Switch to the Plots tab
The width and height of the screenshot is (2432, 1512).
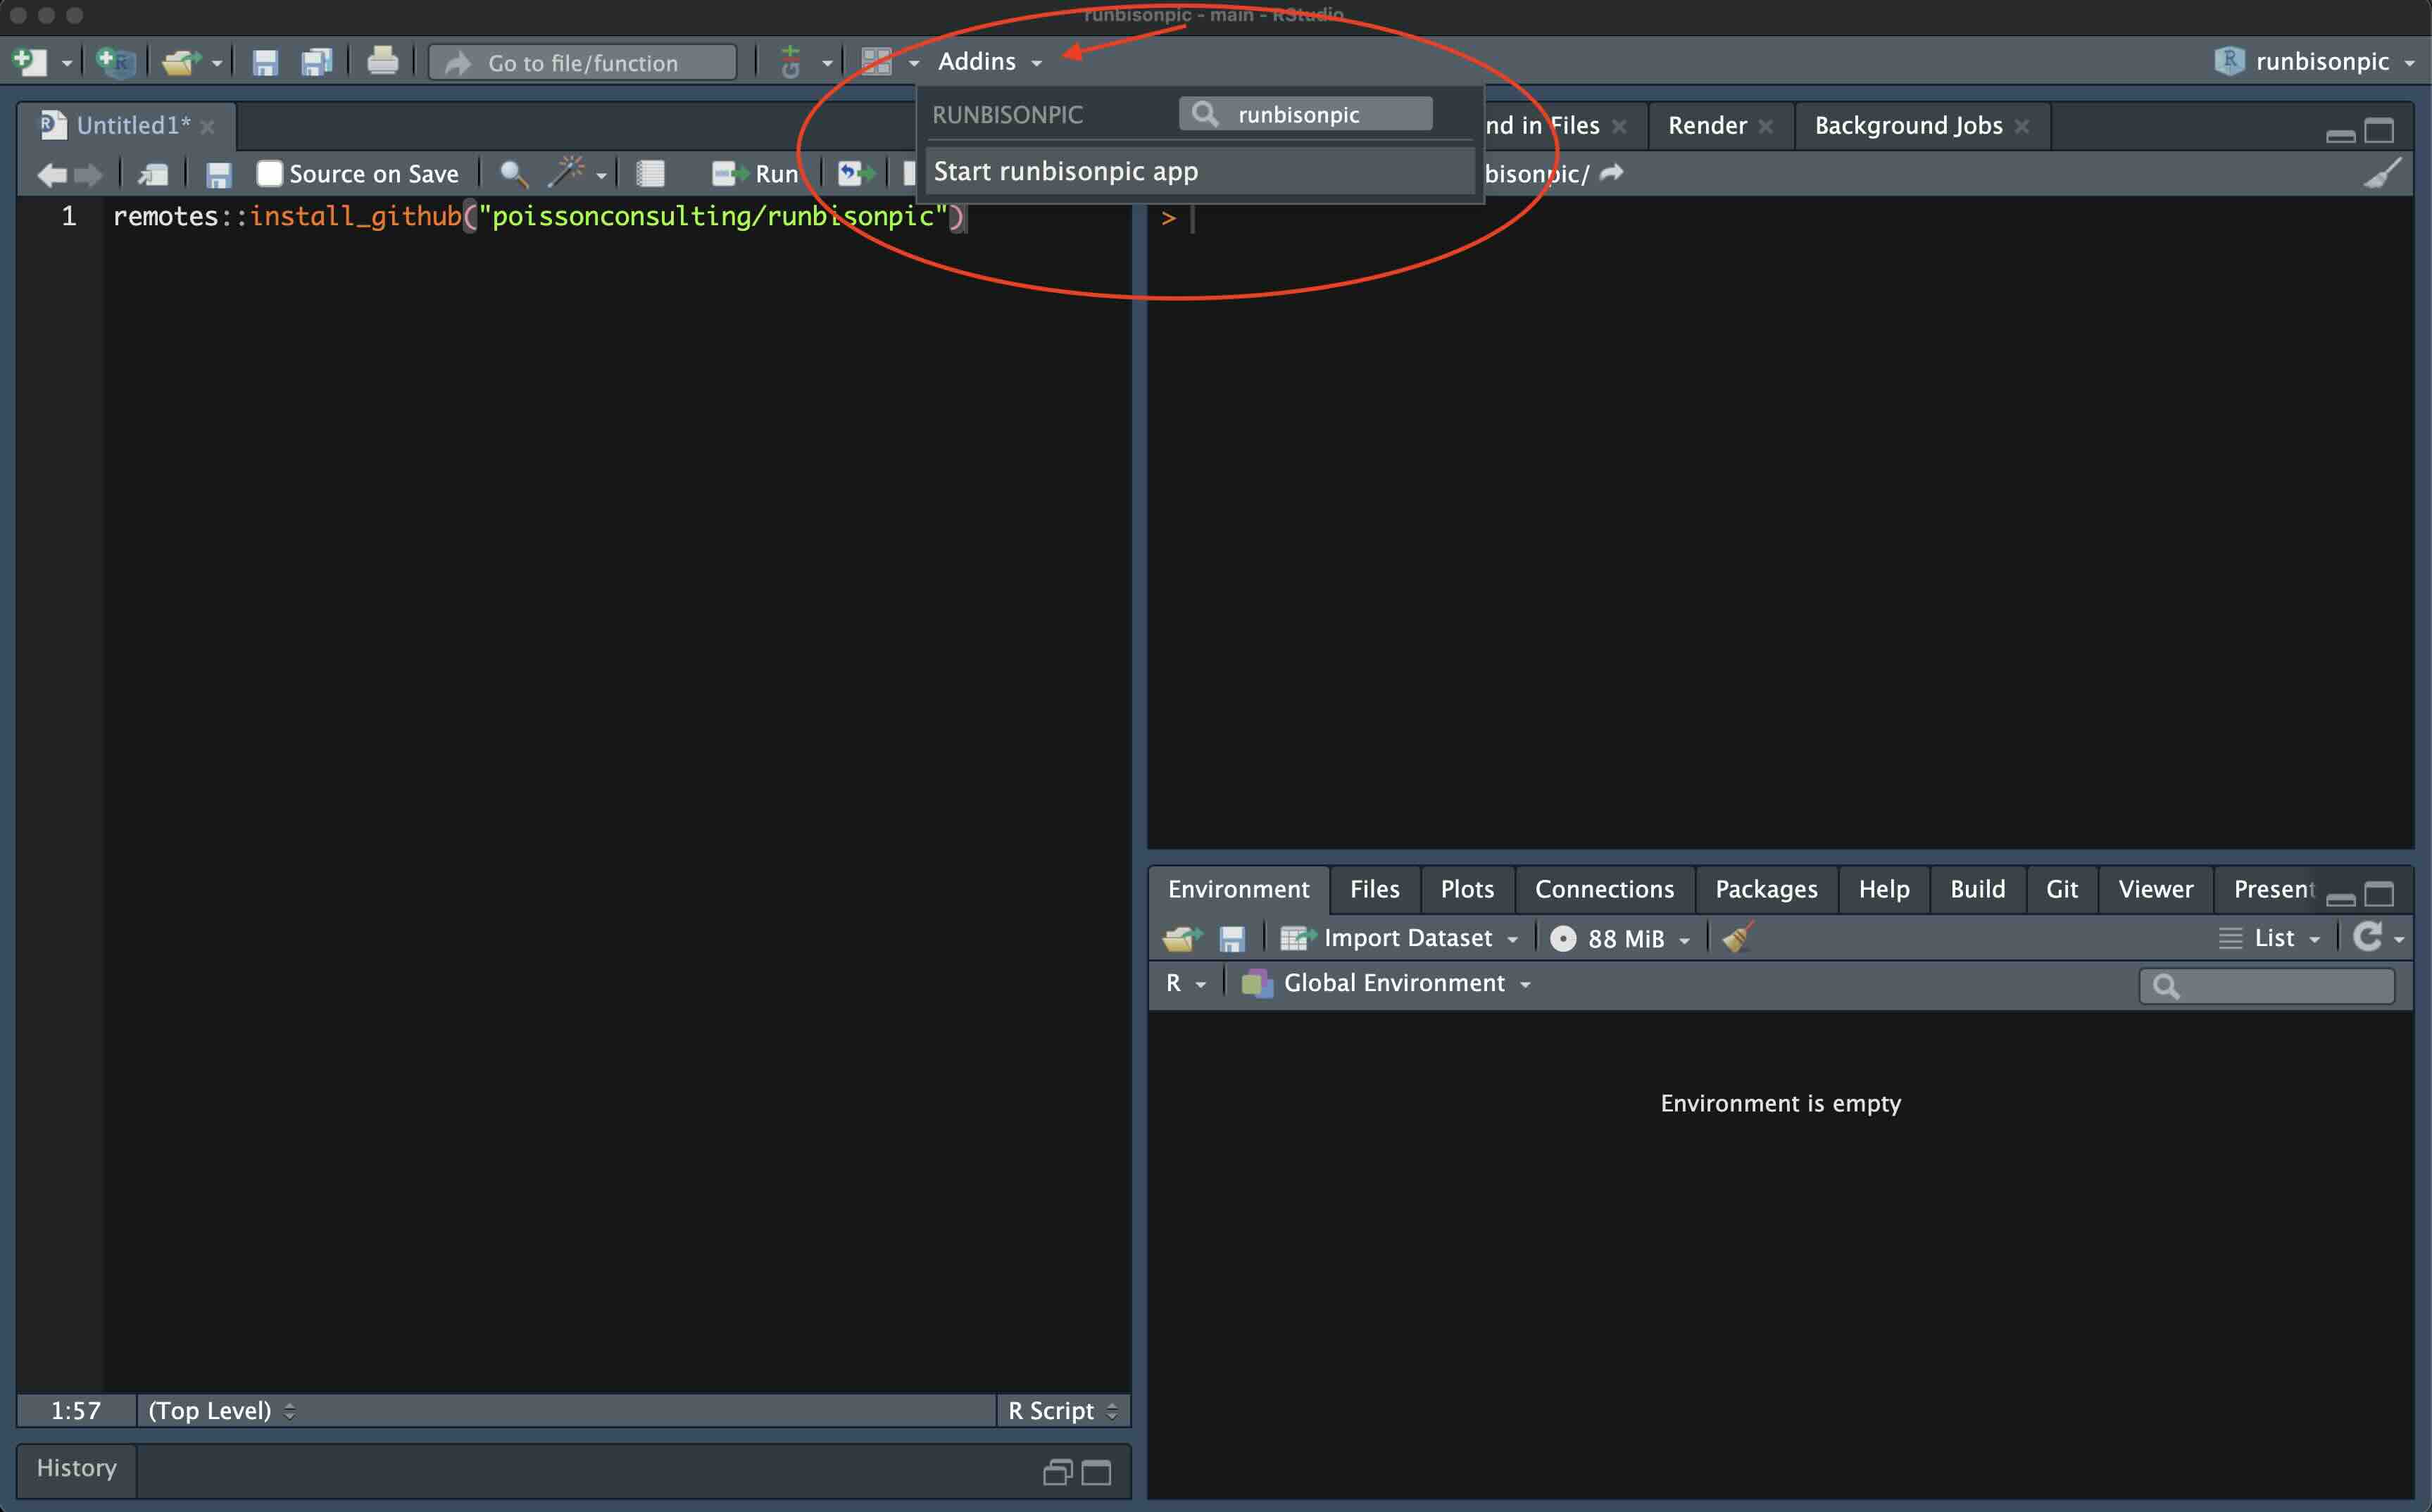pos(1467,888)
